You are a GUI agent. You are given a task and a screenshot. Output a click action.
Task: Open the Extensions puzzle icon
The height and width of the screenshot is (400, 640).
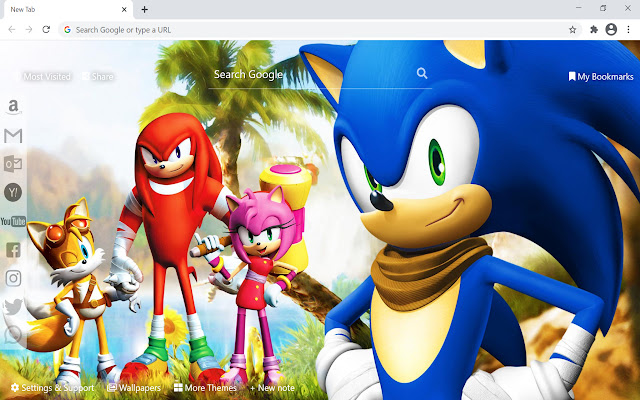click(x=594, y=29)
